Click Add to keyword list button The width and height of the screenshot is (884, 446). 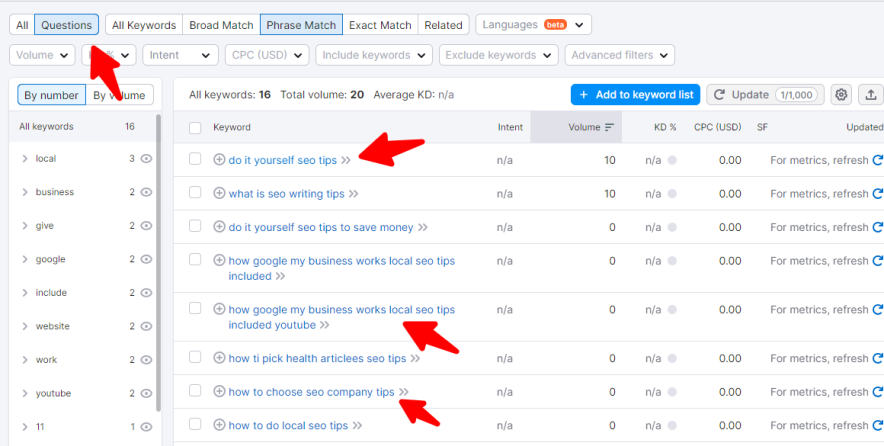click(635, 95)
